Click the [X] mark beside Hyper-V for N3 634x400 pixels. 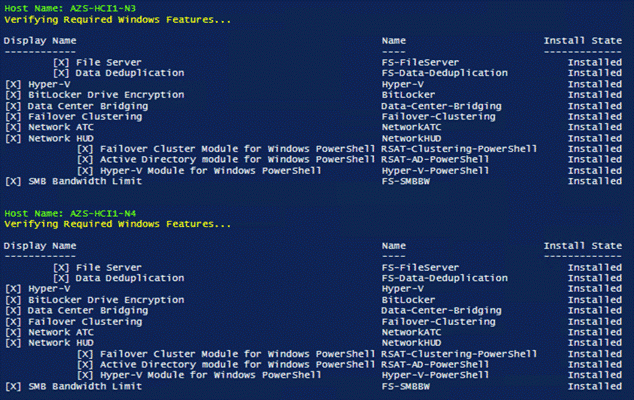pyautogui.click(x=13, y=84)
